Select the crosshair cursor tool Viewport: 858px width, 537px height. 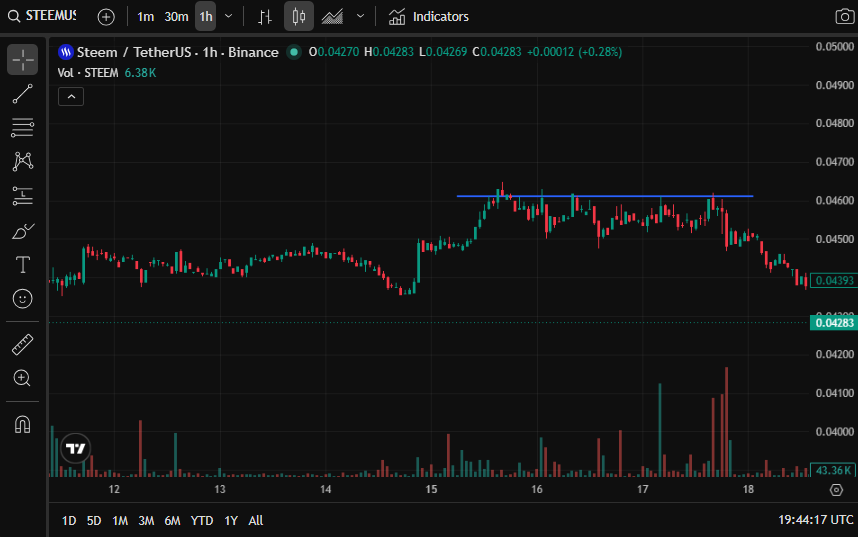[22, 60]
